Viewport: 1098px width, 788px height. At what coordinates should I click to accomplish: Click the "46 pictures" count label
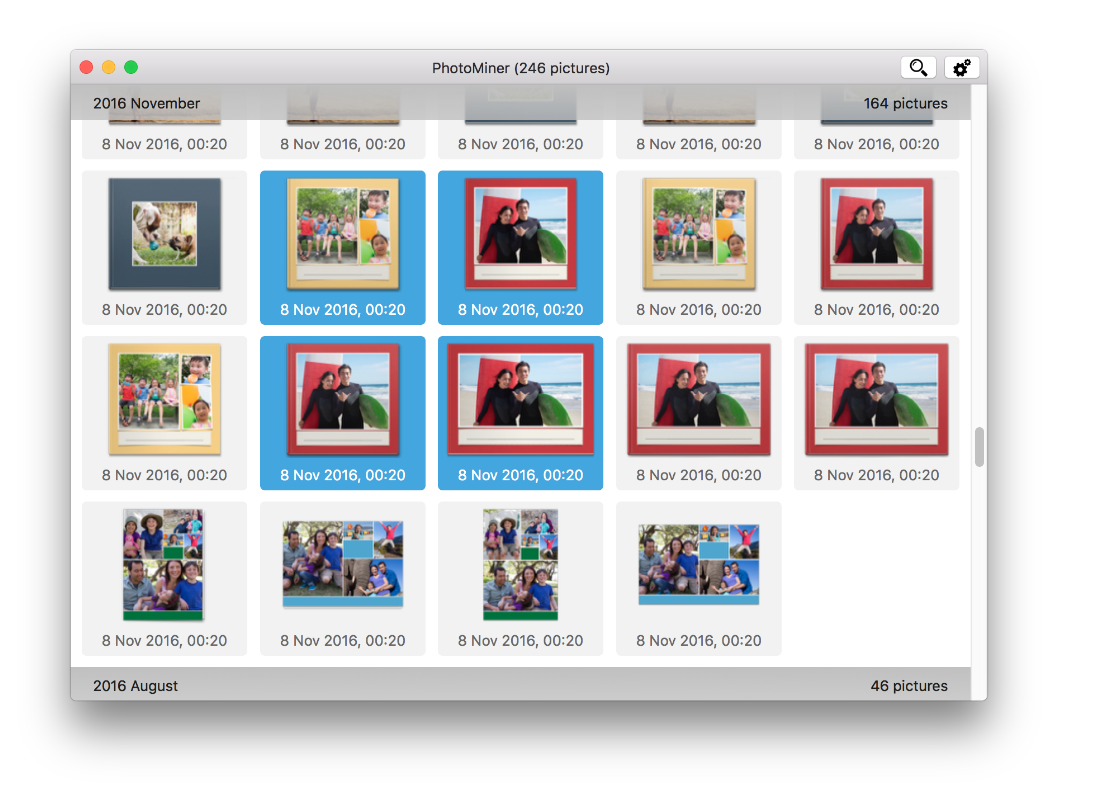coord(909,686)
